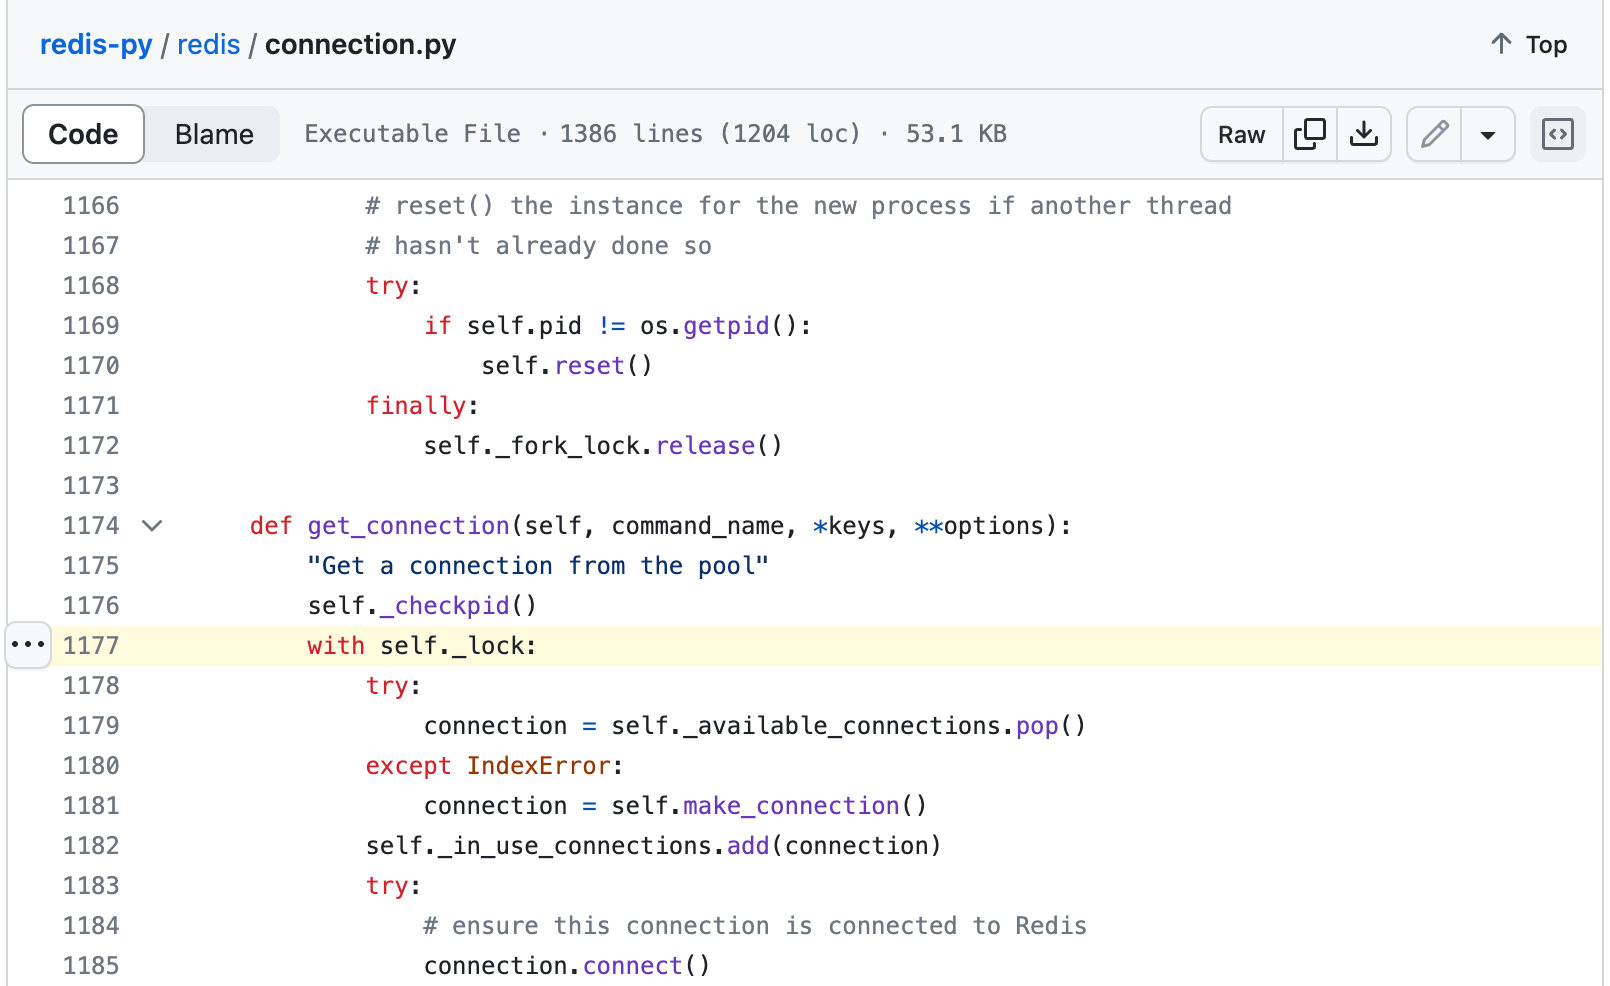Screen dimensions: 1610x986
Task: Go to the redis-py repository root
Action: (96, 45)
